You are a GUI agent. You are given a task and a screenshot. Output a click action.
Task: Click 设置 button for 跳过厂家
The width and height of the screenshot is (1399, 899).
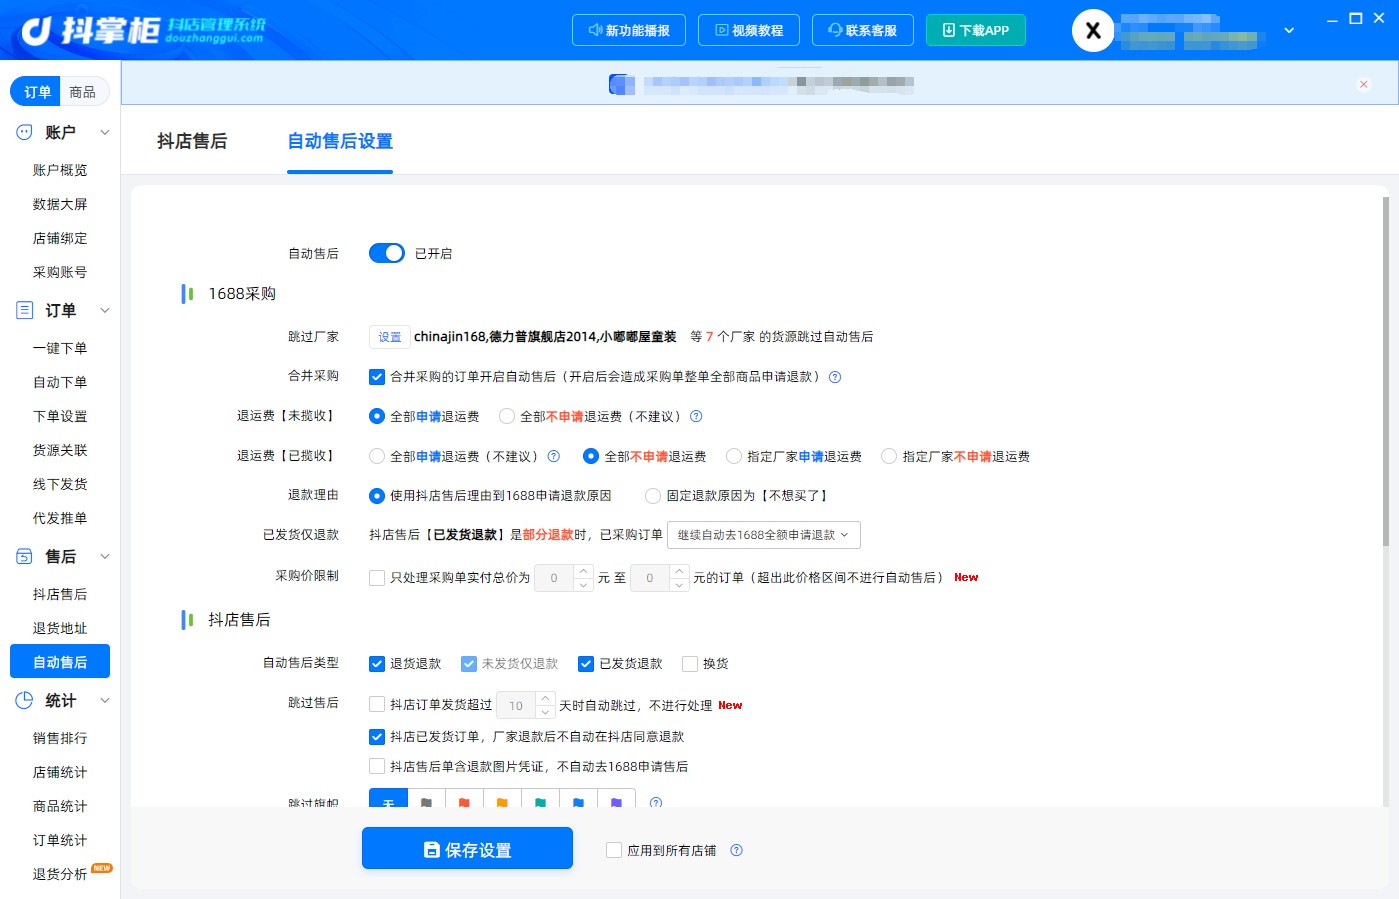(x=390, y=337)
